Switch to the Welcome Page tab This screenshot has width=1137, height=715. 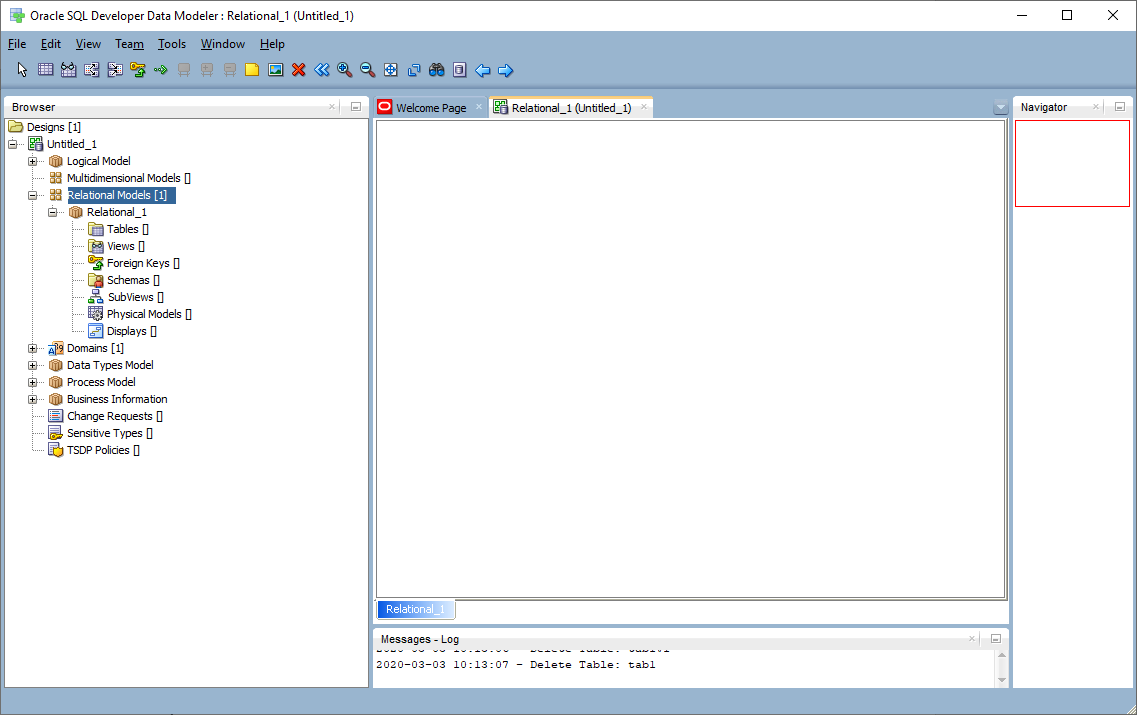[431, 108]
